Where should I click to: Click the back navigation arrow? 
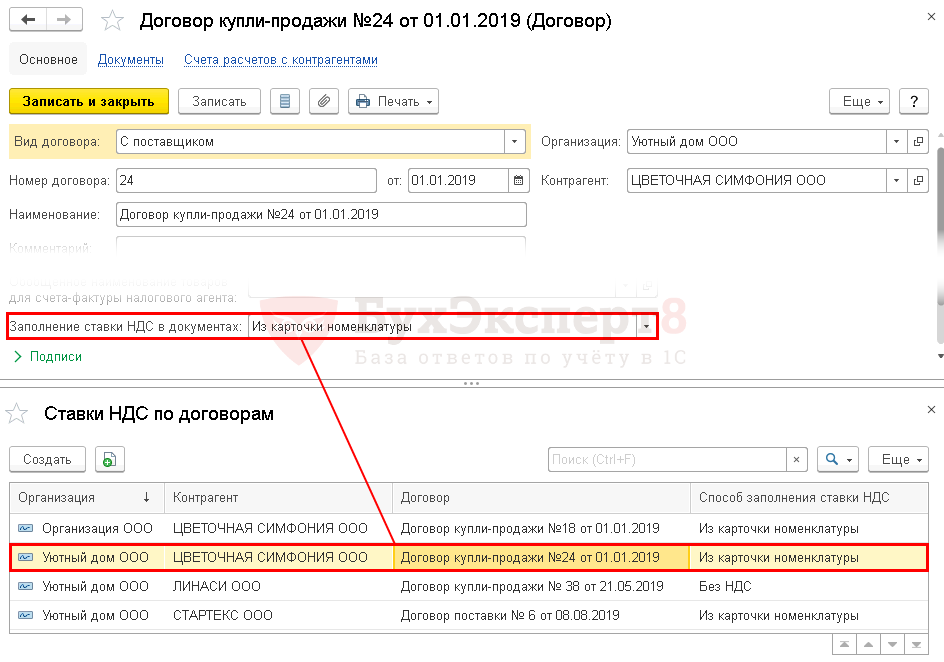pos(29,20)
